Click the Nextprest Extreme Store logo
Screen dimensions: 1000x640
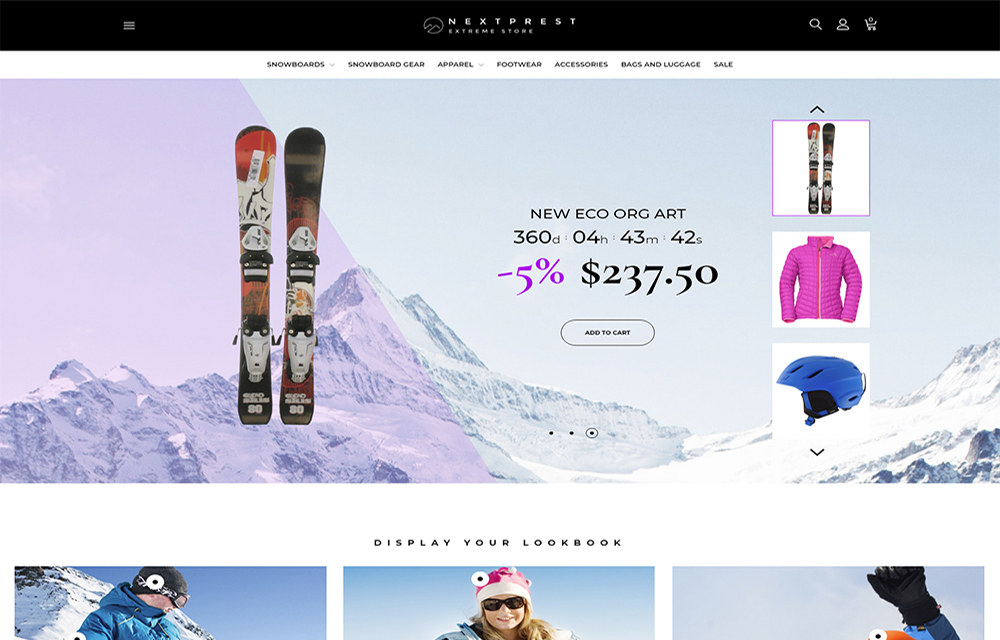(500, 25)
